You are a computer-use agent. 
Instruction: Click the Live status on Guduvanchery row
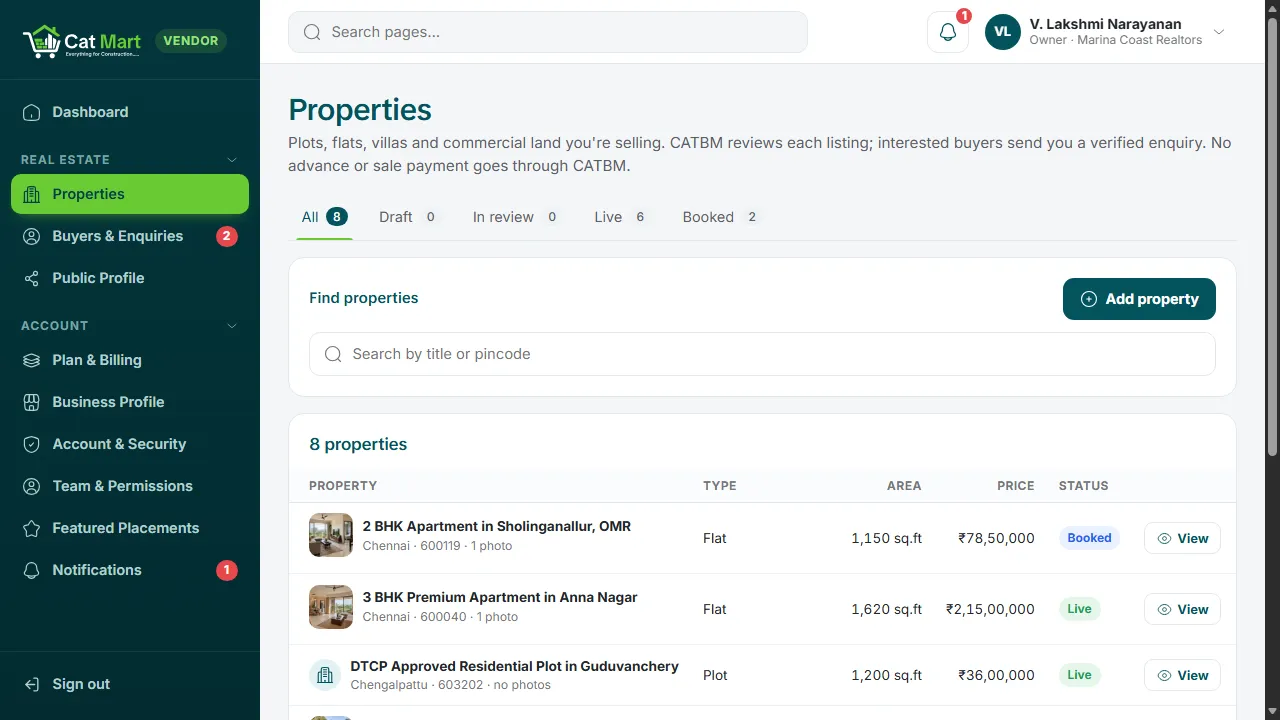(x=1079, y=675)
